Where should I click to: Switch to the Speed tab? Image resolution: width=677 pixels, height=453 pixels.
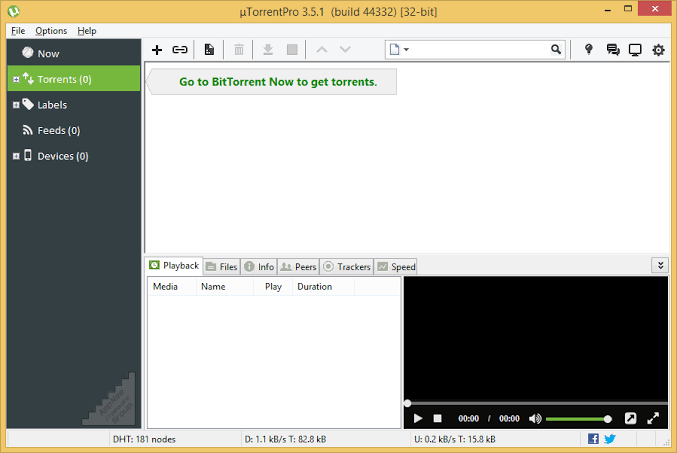pyautogui.click(x=396, y=267)
